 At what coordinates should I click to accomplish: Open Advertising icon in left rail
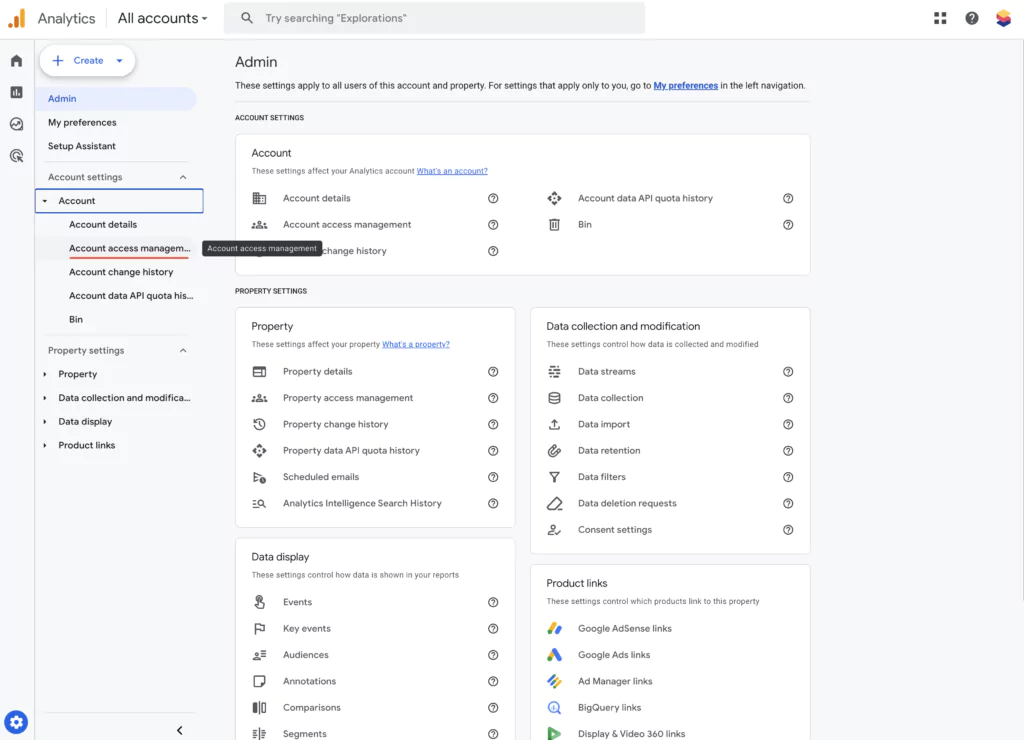tap(16, 156)
